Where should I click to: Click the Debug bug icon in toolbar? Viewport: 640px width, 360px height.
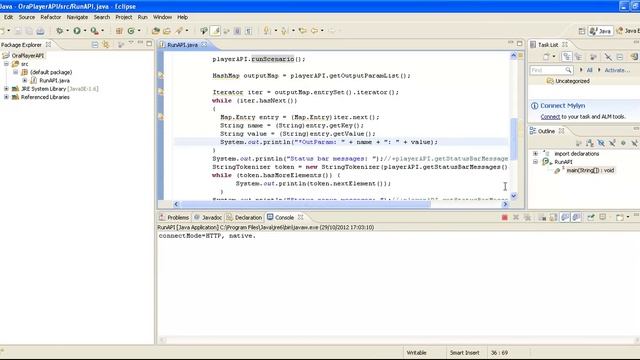(60, 31)
